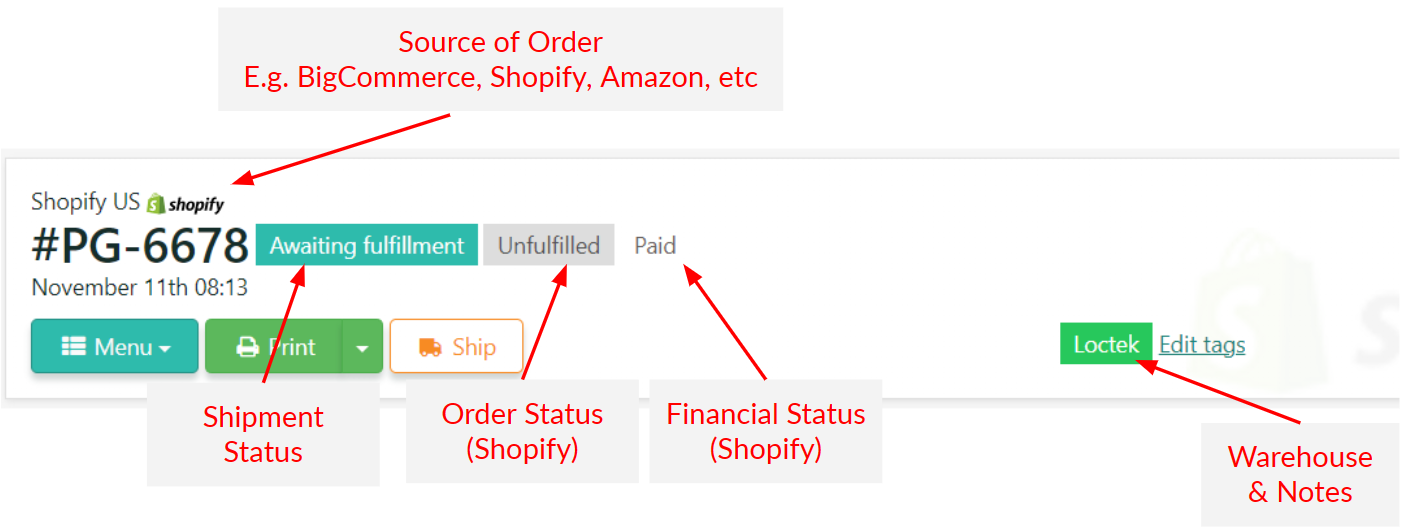Select the order number #PG-6678
1404x531 pixels.
pyautogui.click(x=140, y=246)
